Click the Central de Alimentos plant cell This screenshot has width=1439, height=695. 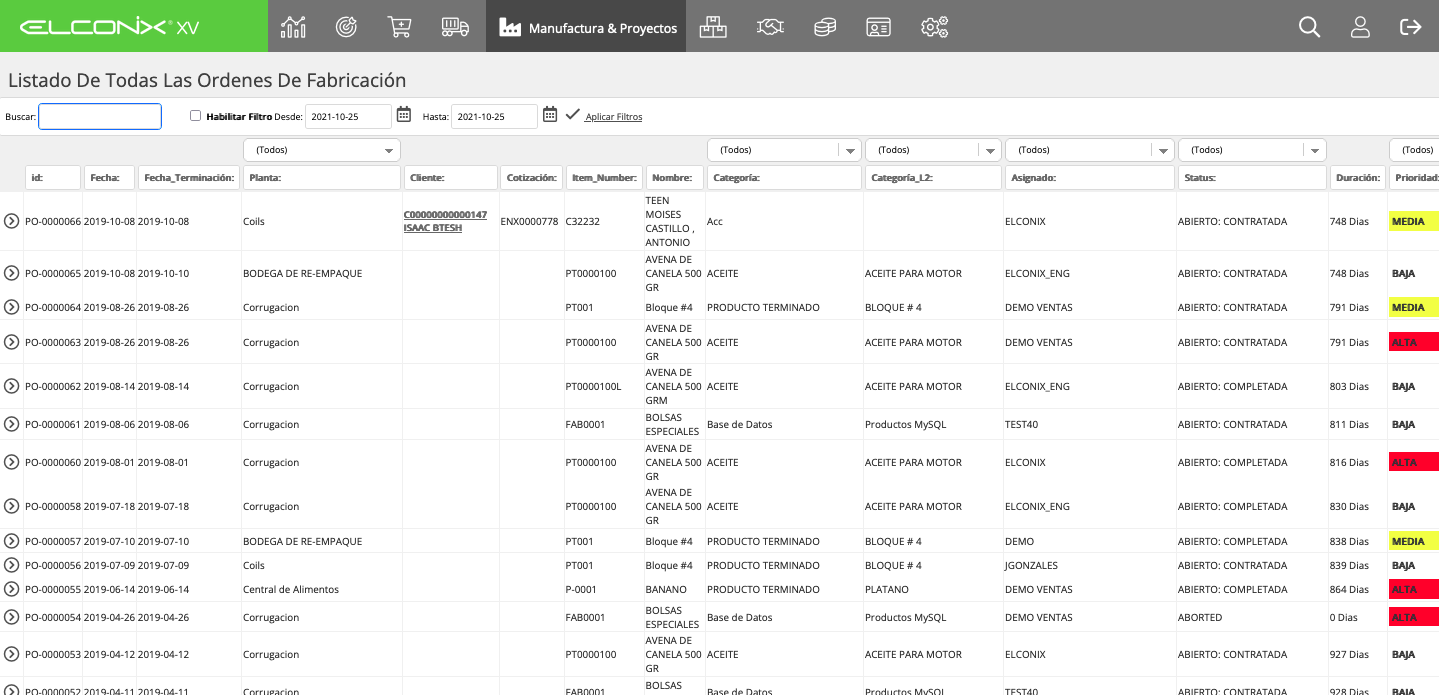pyautogui.click(x=291, y=589)
